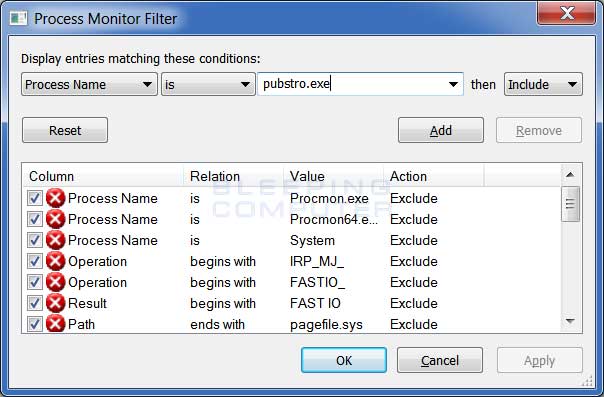
Task: Click the red exclude icon for pagefile.sys row
Action: click(55, 324)
